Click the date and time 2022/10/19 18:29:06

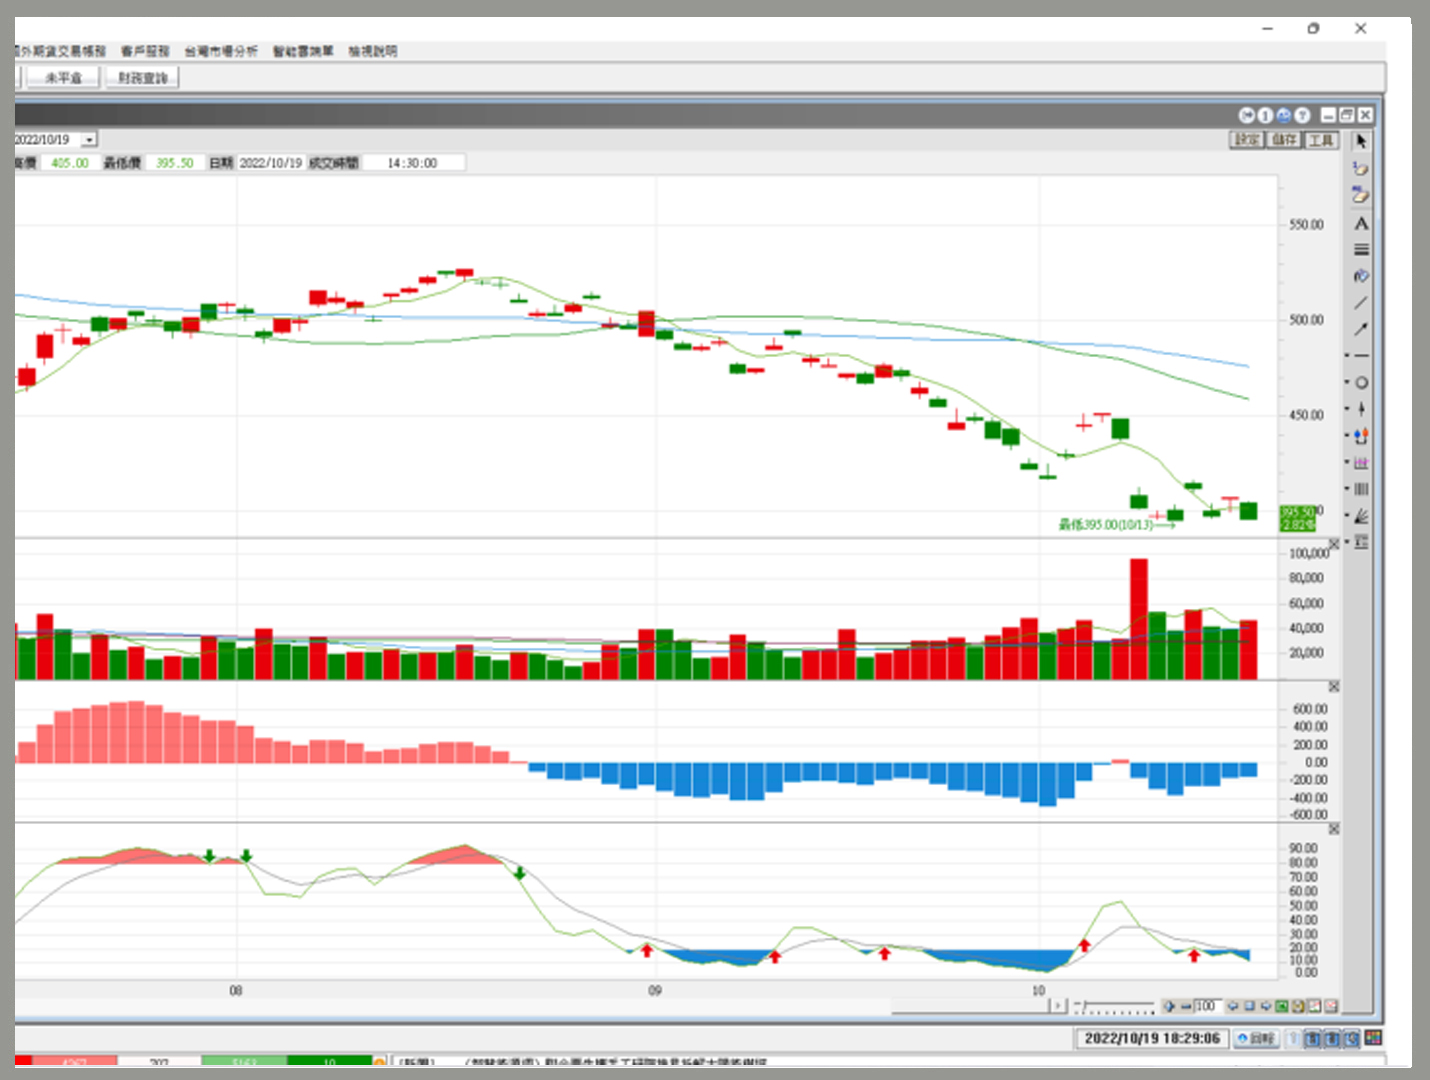coord(1152,1039)
